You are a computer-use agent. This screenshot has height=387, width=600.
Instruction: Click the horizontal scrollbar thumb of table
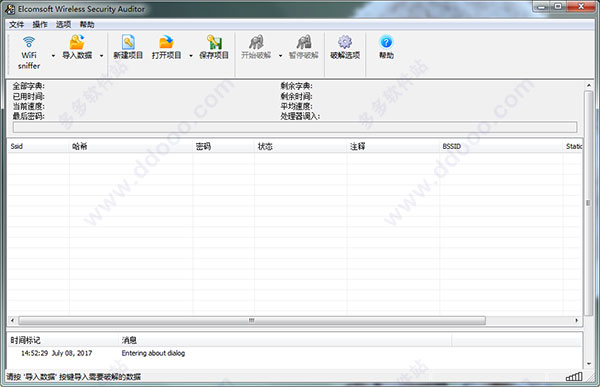pos(252,320)
